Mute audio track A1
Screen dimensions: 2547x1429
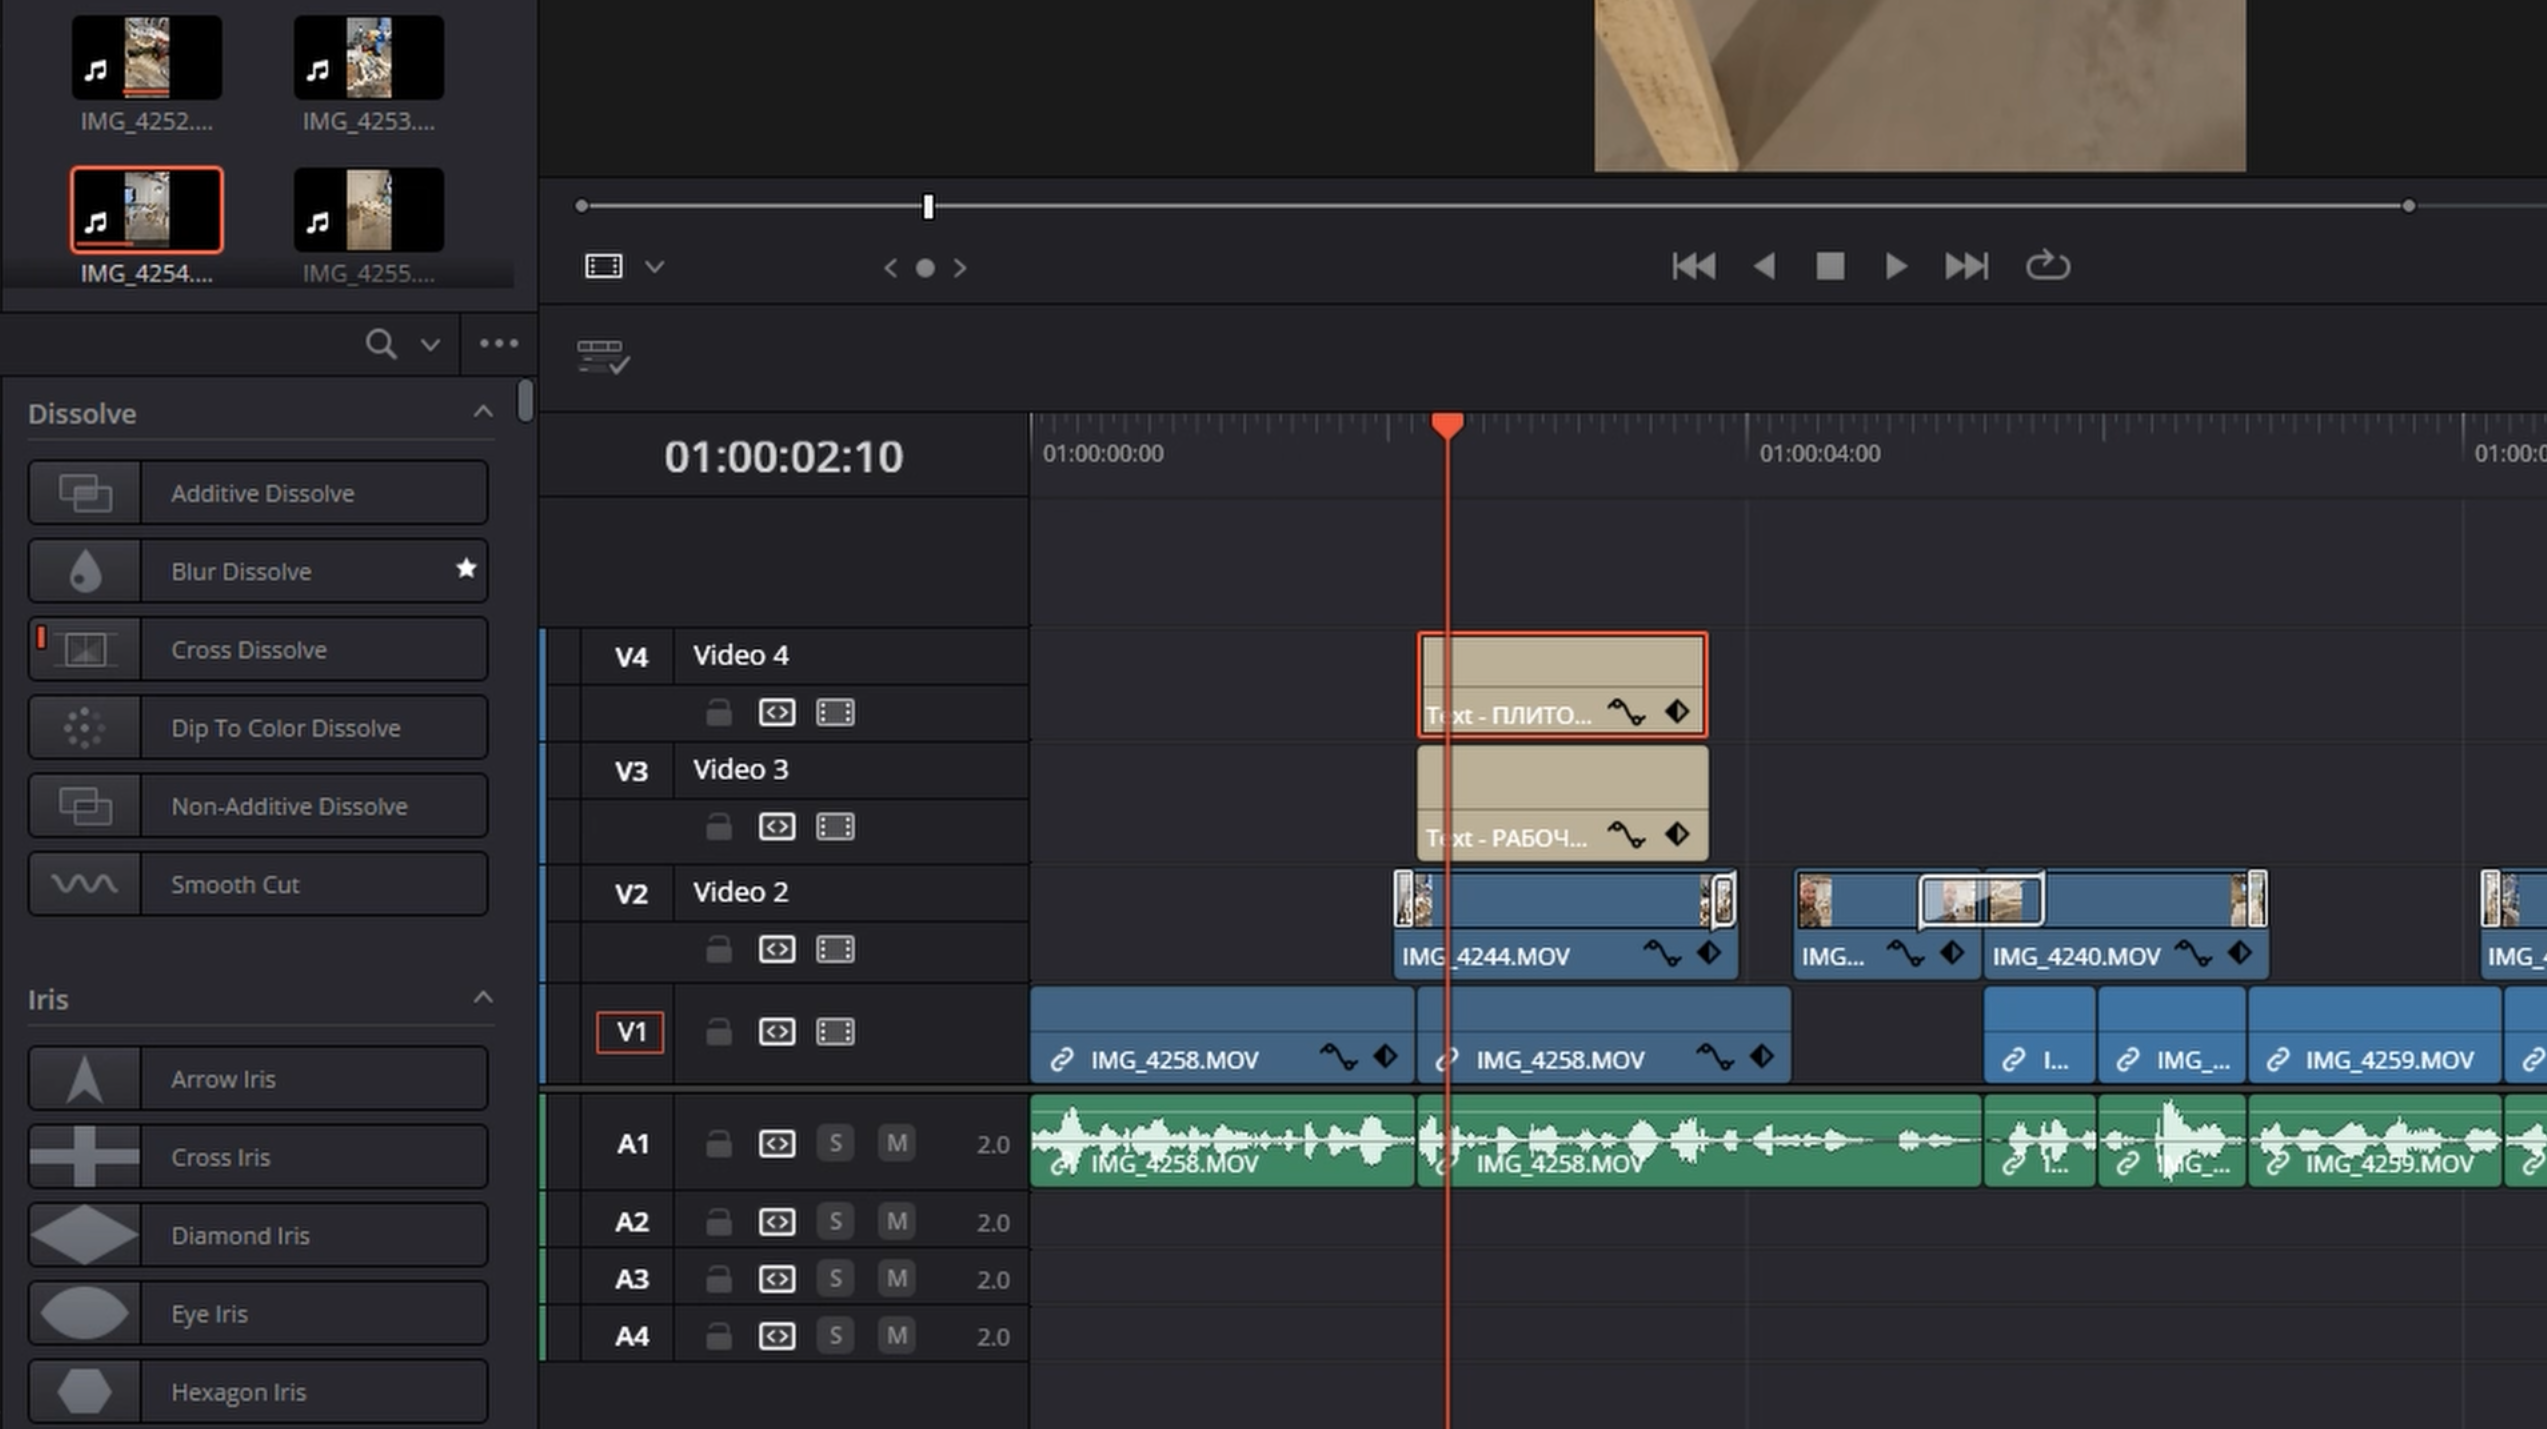point(896,1143)
